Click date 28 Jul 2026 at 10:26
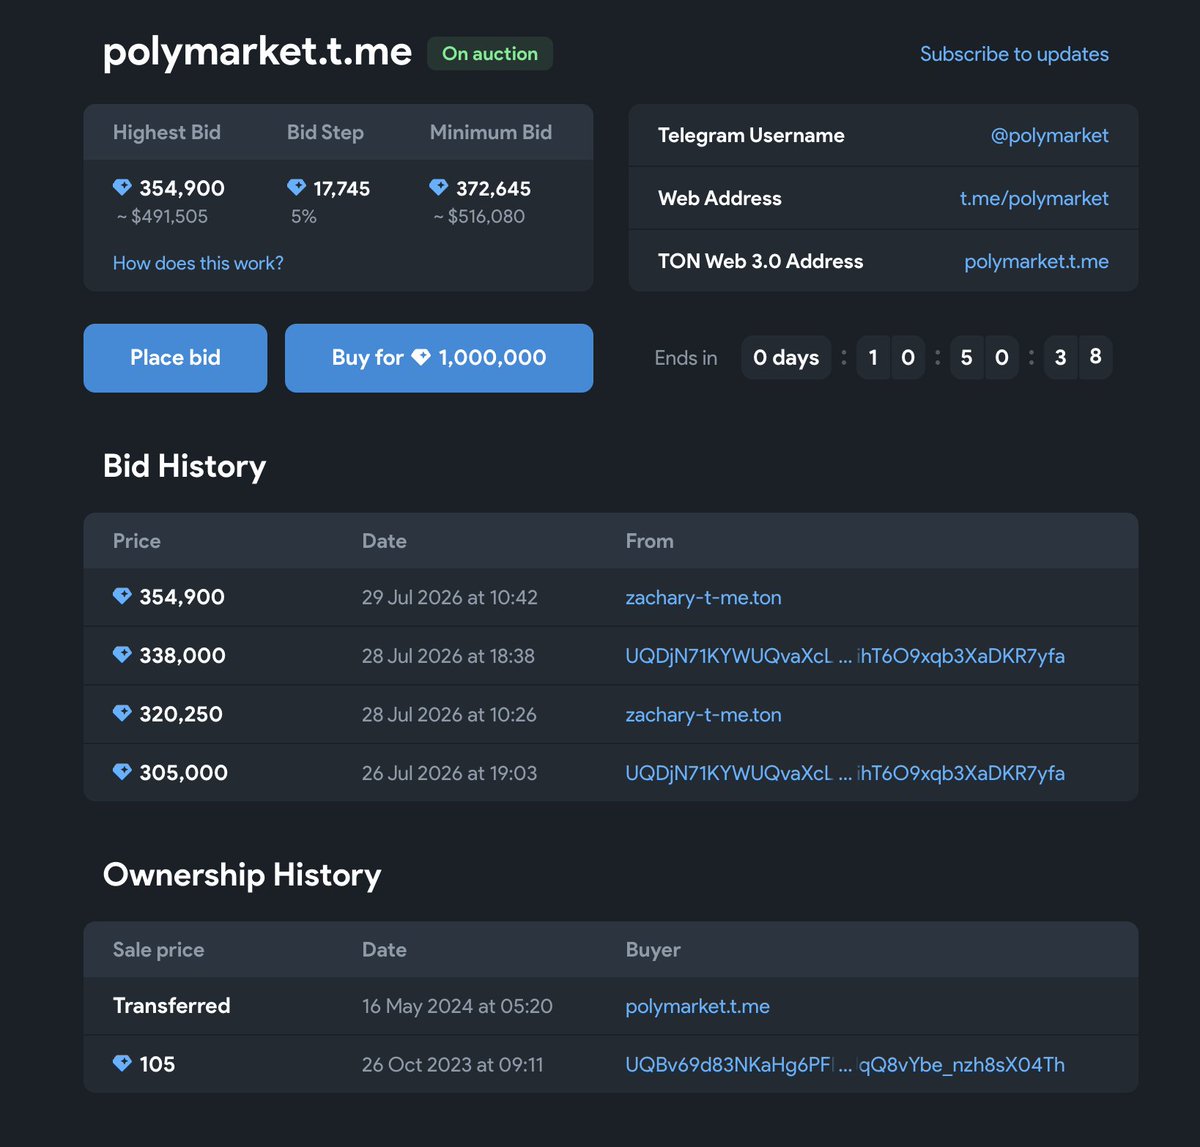This screenshot has height=1147, width=1200. tap(449, 714)
